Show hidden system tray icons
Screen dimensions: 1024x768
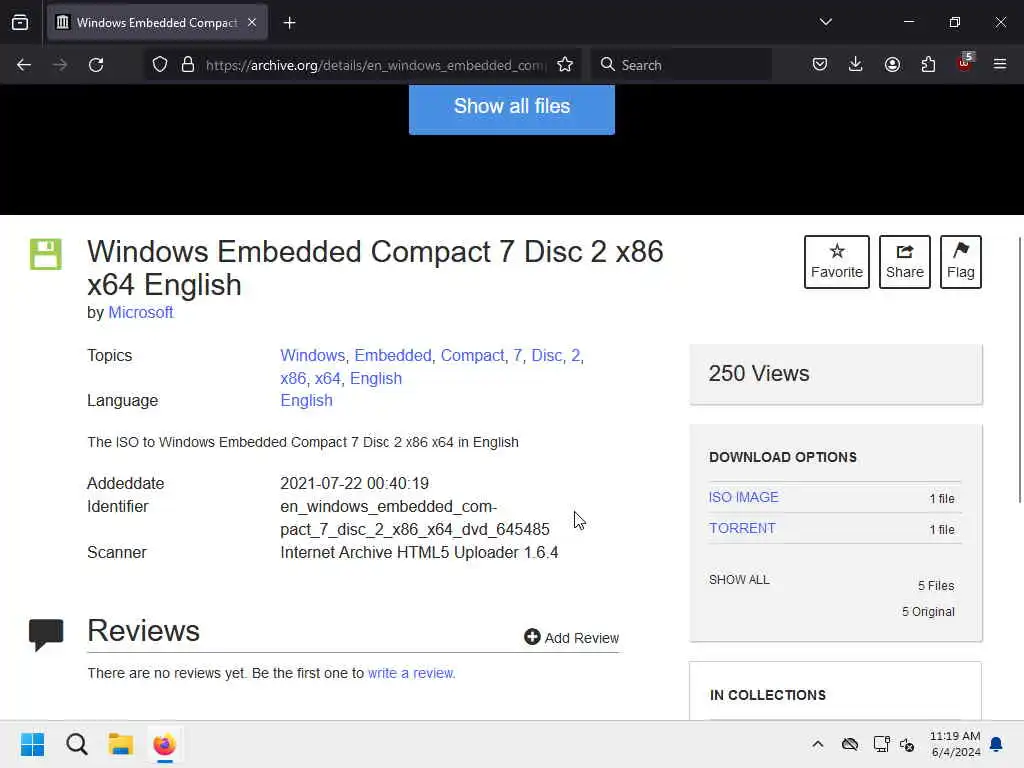[818, 744]
